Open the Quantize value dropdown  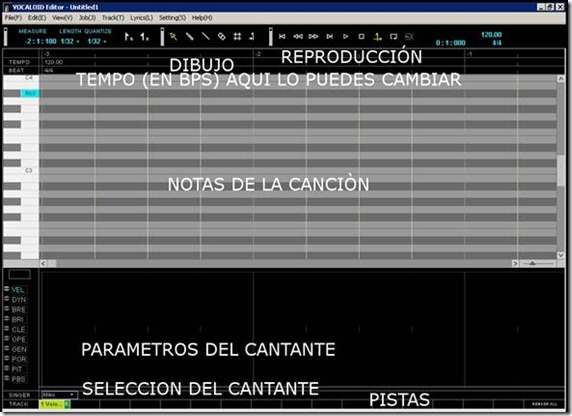[97, 42]
